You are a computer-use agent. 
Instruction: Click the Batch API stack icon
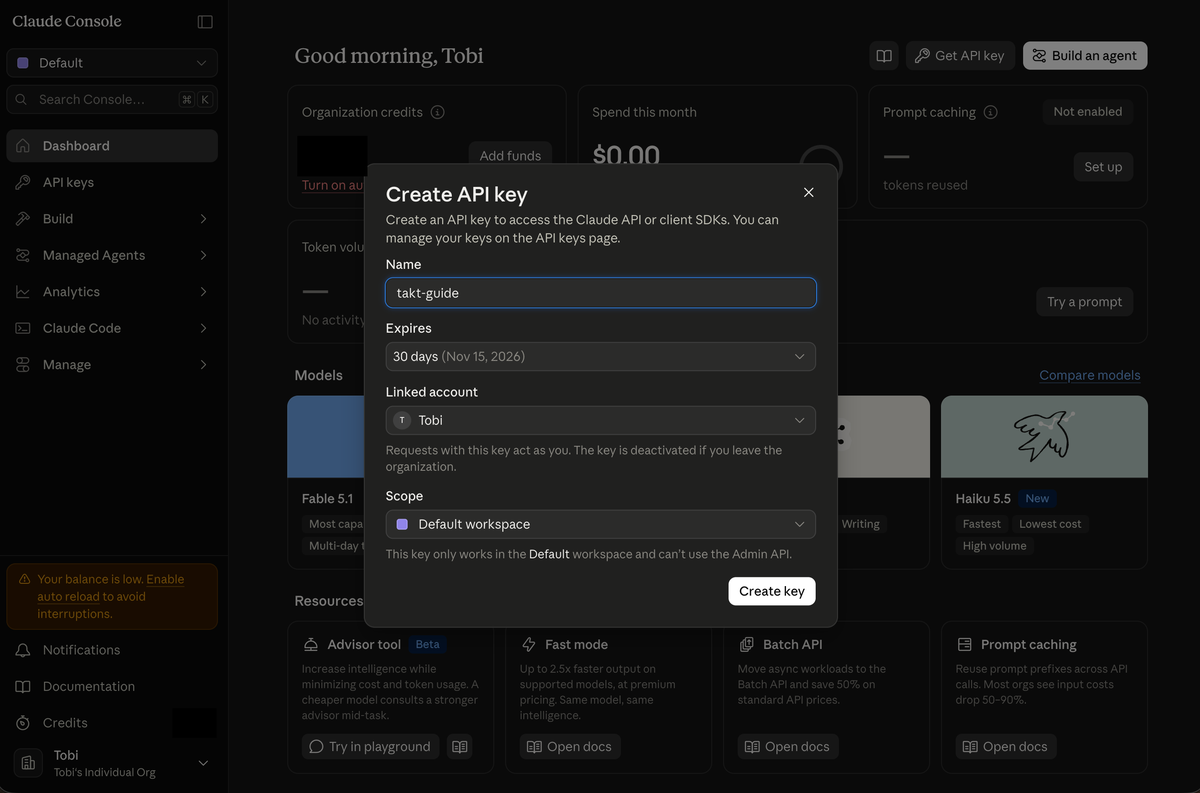pyautogui.click(x=746, y=645)
